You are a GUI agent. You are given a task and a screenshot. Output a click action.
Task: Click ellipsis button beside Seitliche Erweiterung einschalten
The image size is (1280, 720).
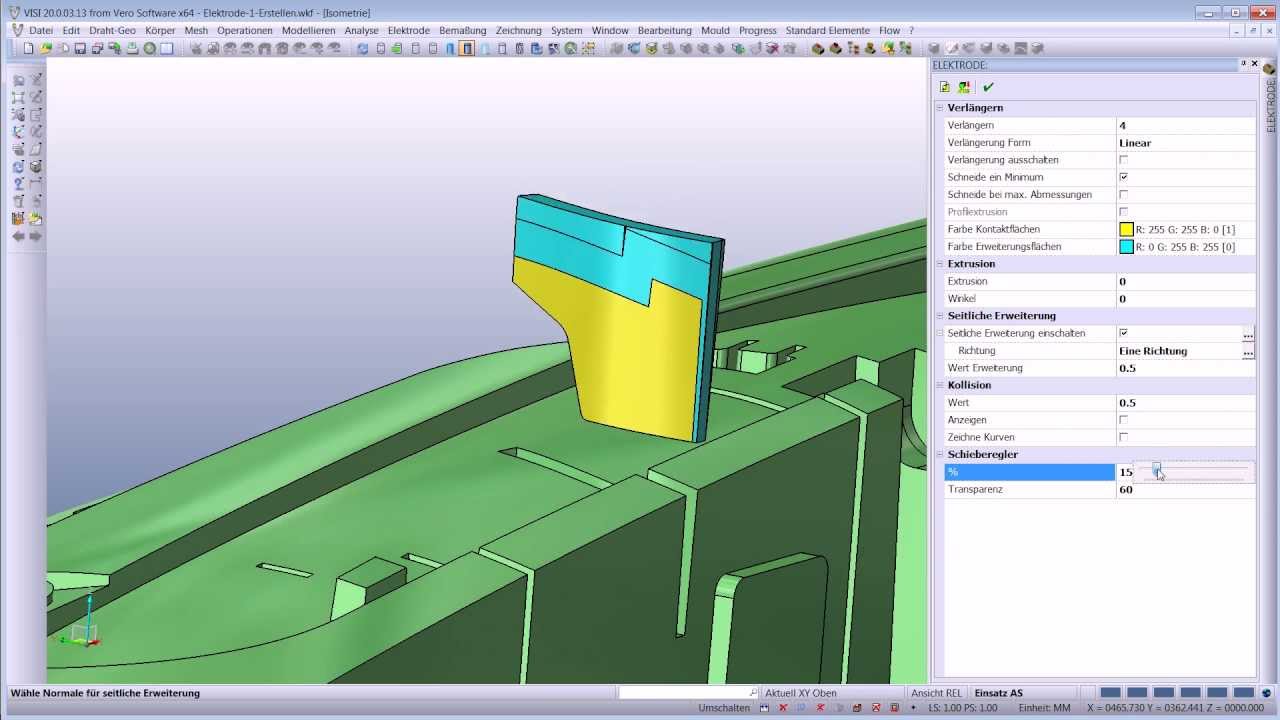coord(1248,334)
